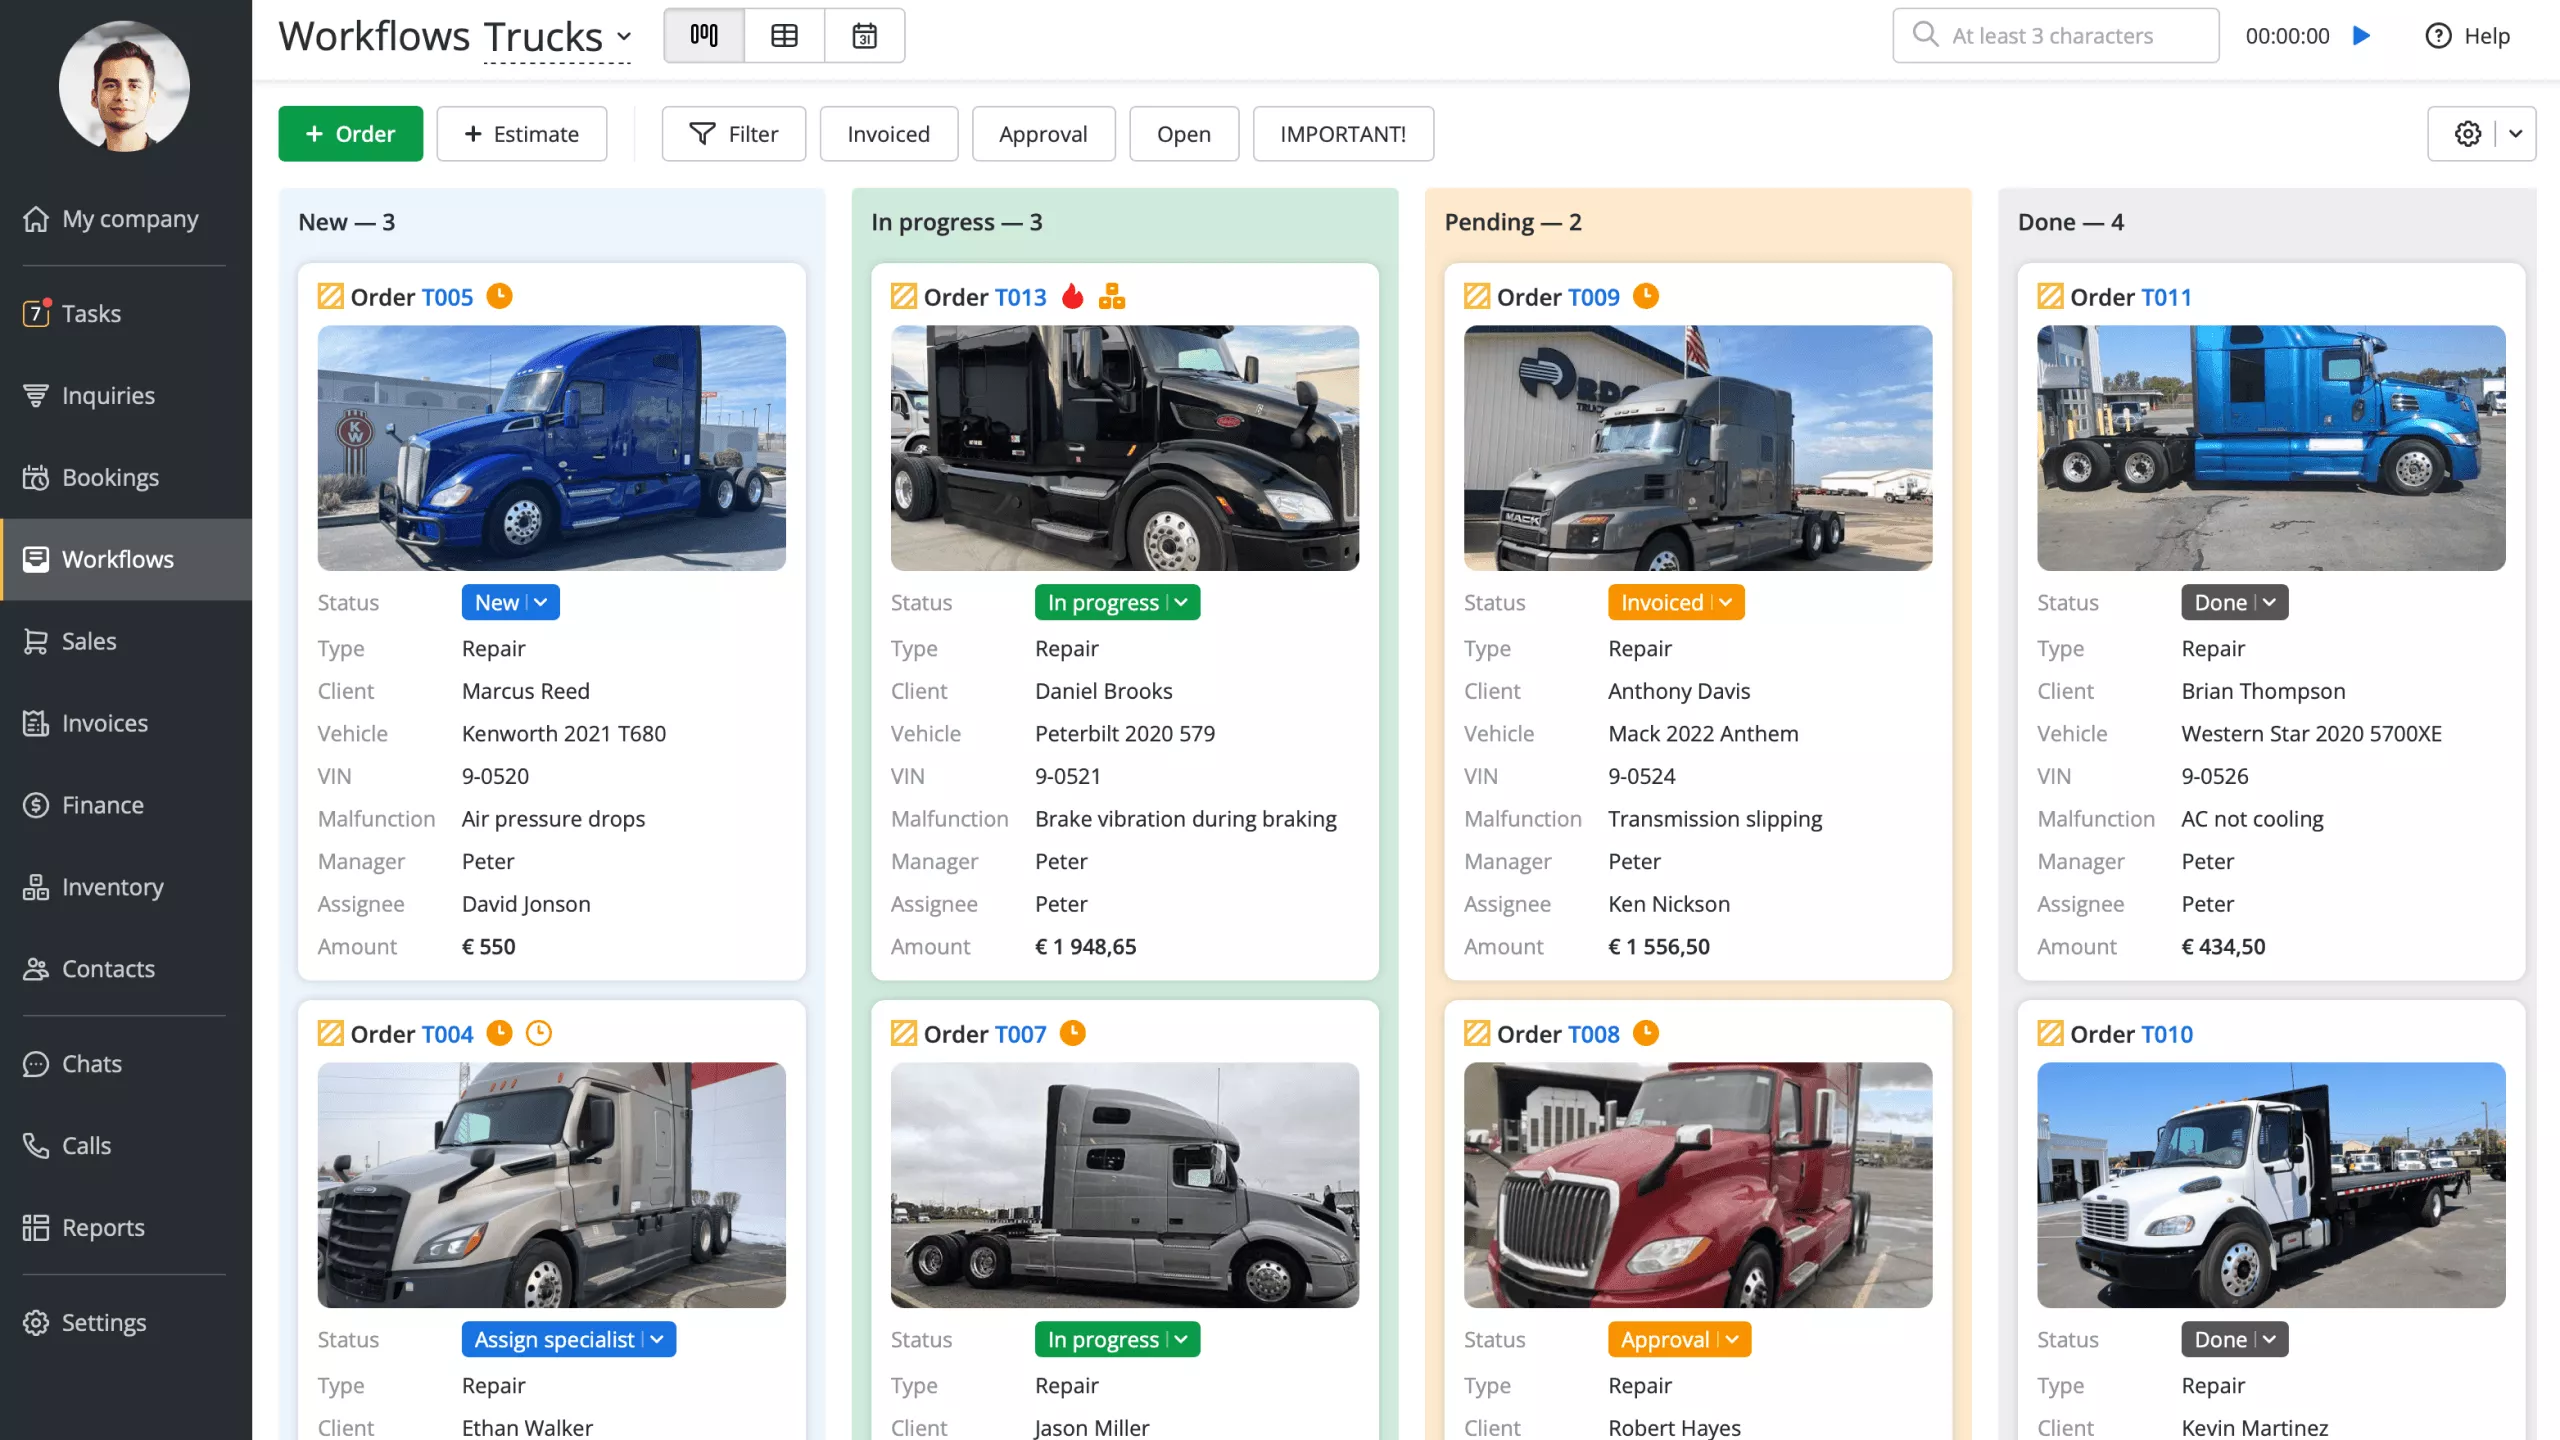
Task: Open order T009 link
Action: [x=1593, y=297]
